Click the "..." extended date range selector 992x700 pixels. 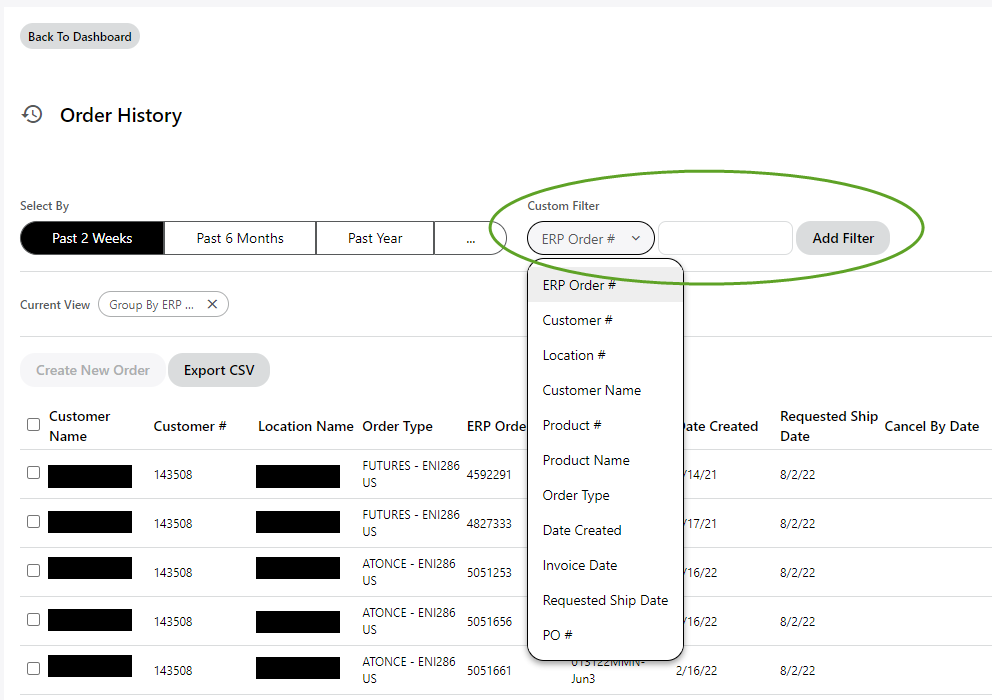[470, 238]
